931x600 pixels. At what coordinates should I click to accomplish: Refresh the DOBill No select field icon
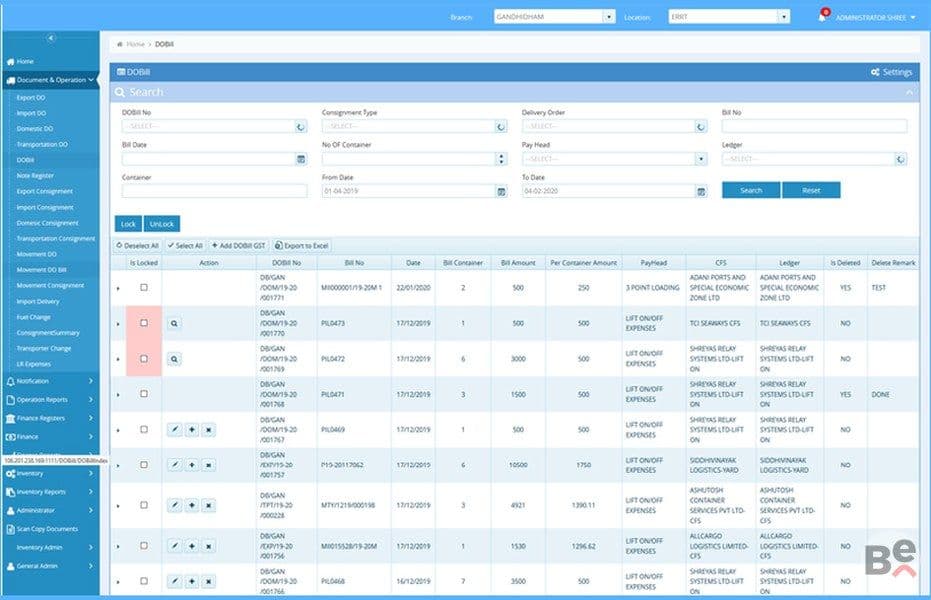coord(301,126)
